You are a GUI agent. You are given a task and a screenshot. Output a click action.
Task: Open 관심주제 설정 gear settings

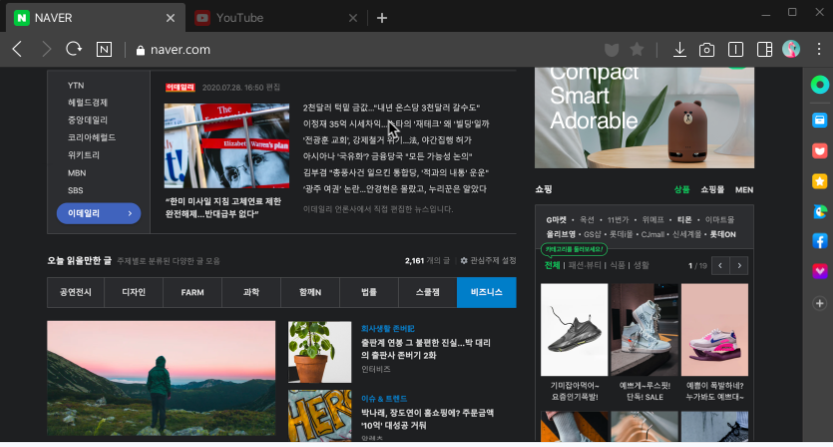tap(488, 260)
